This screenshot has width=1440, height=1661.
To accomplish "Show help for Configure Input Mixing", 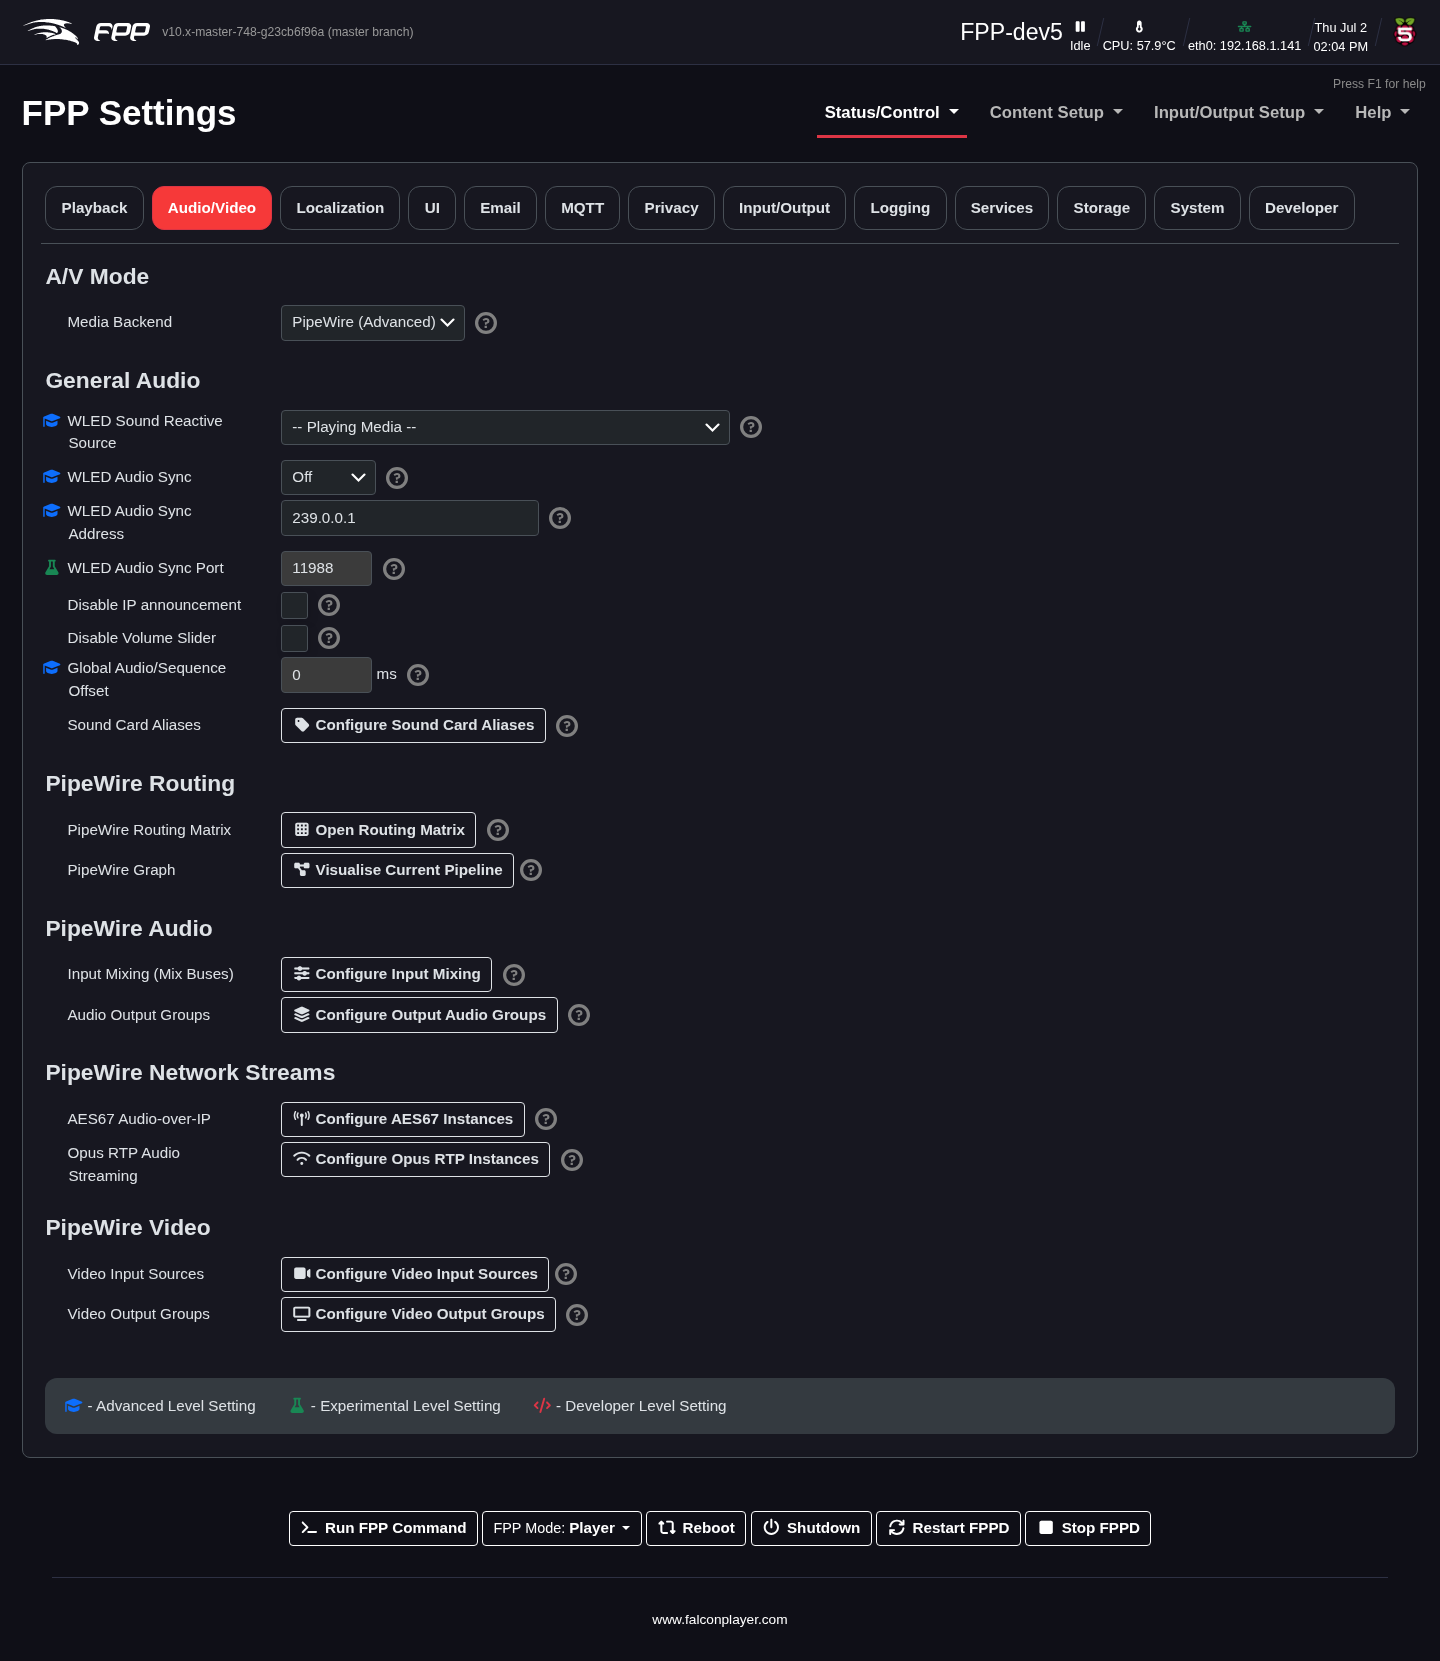I will (x=514, y=975).
